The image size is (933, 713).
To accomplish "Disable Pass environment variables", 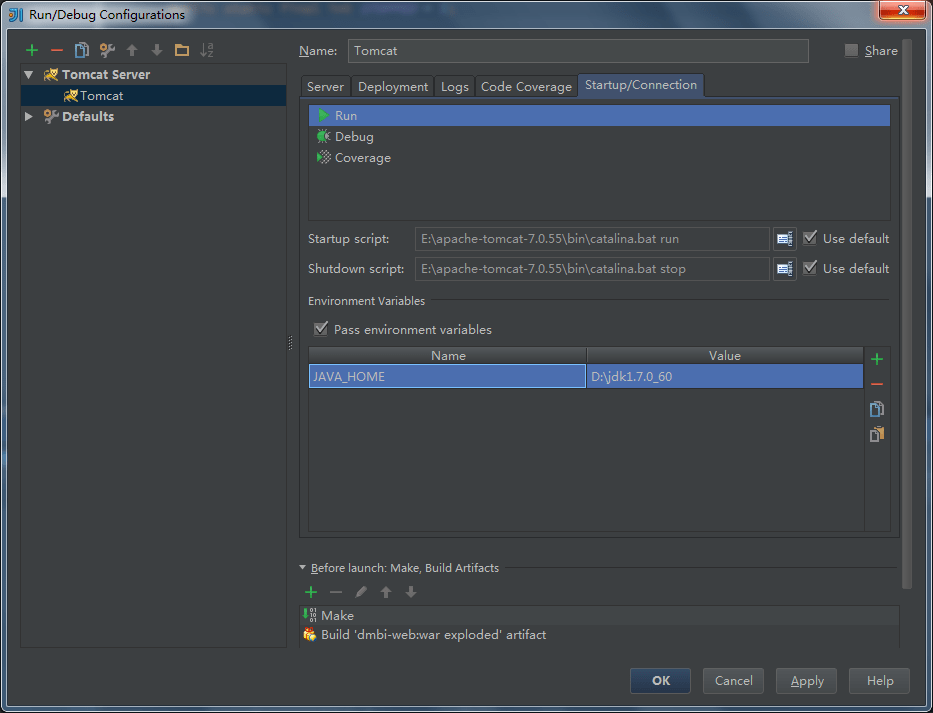I will tap(321, 329).
